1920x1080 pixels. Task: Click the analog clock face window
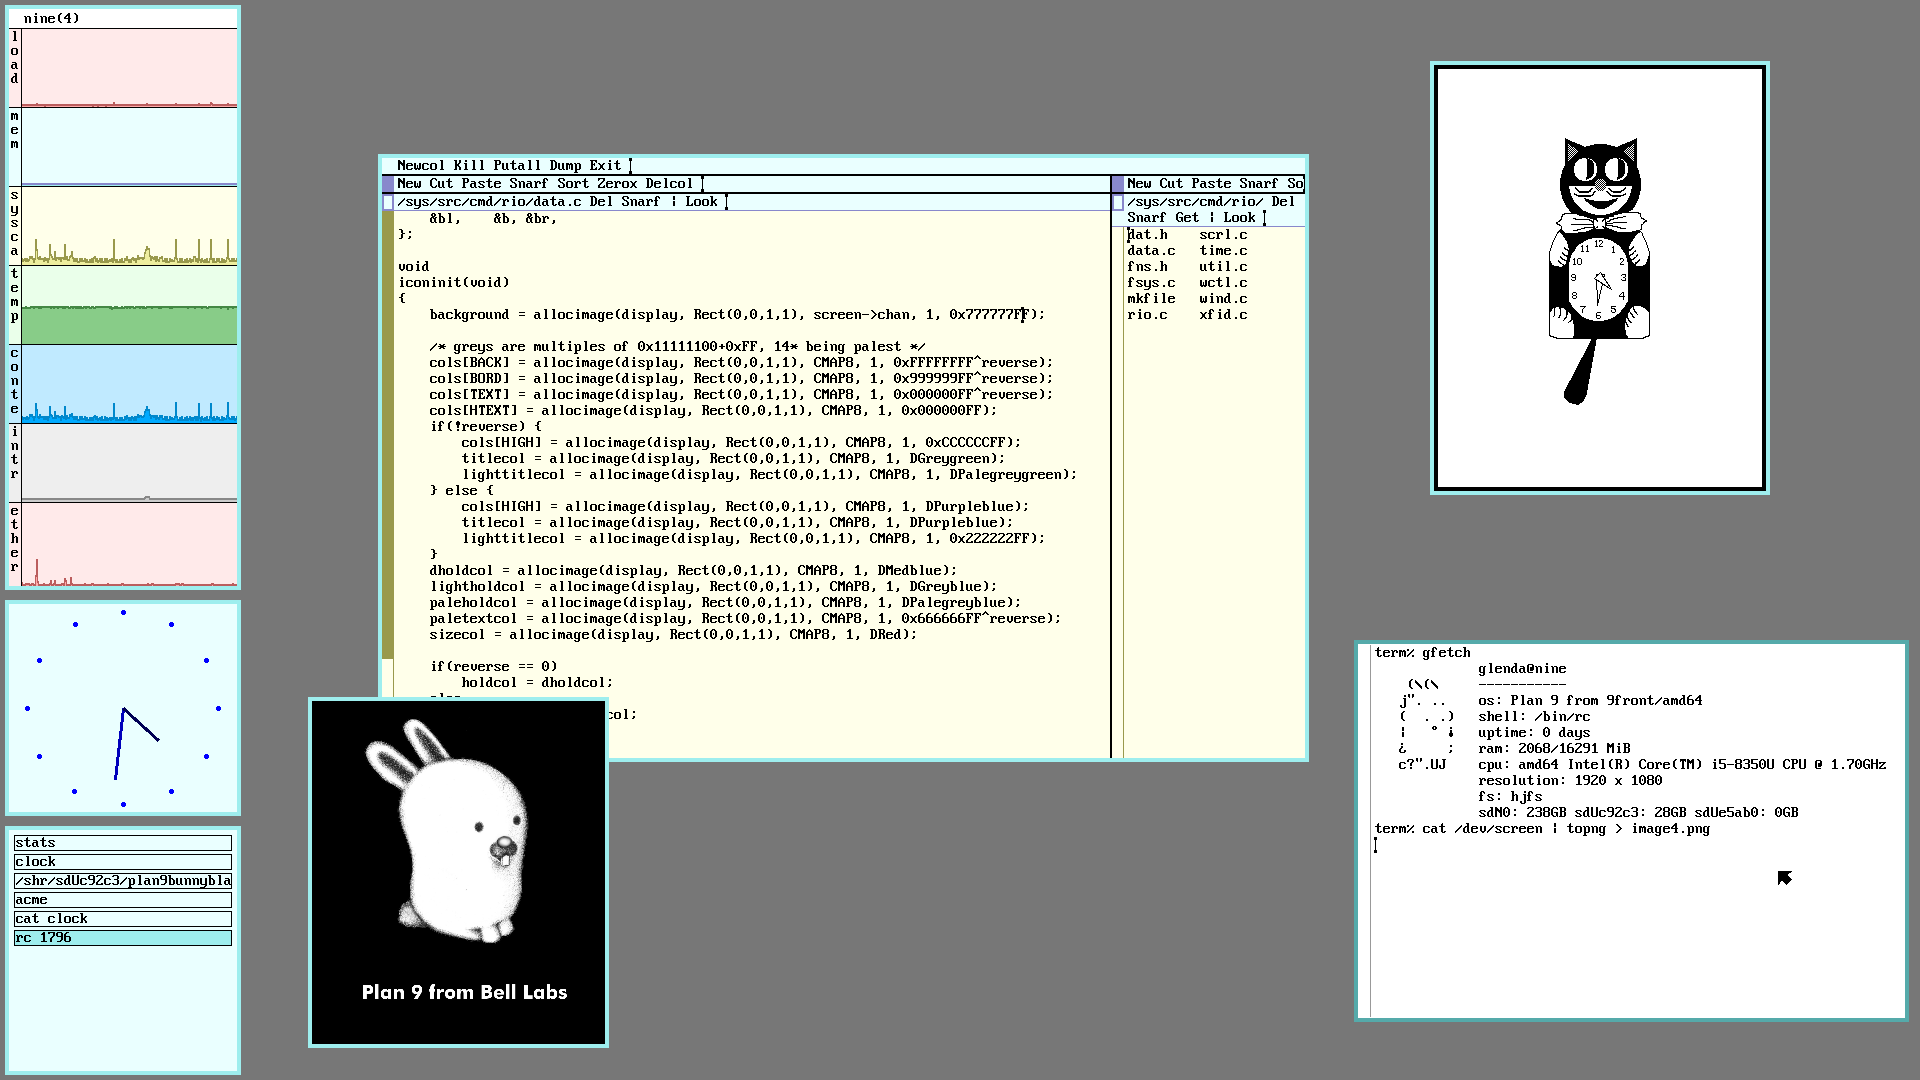point(123,708)
